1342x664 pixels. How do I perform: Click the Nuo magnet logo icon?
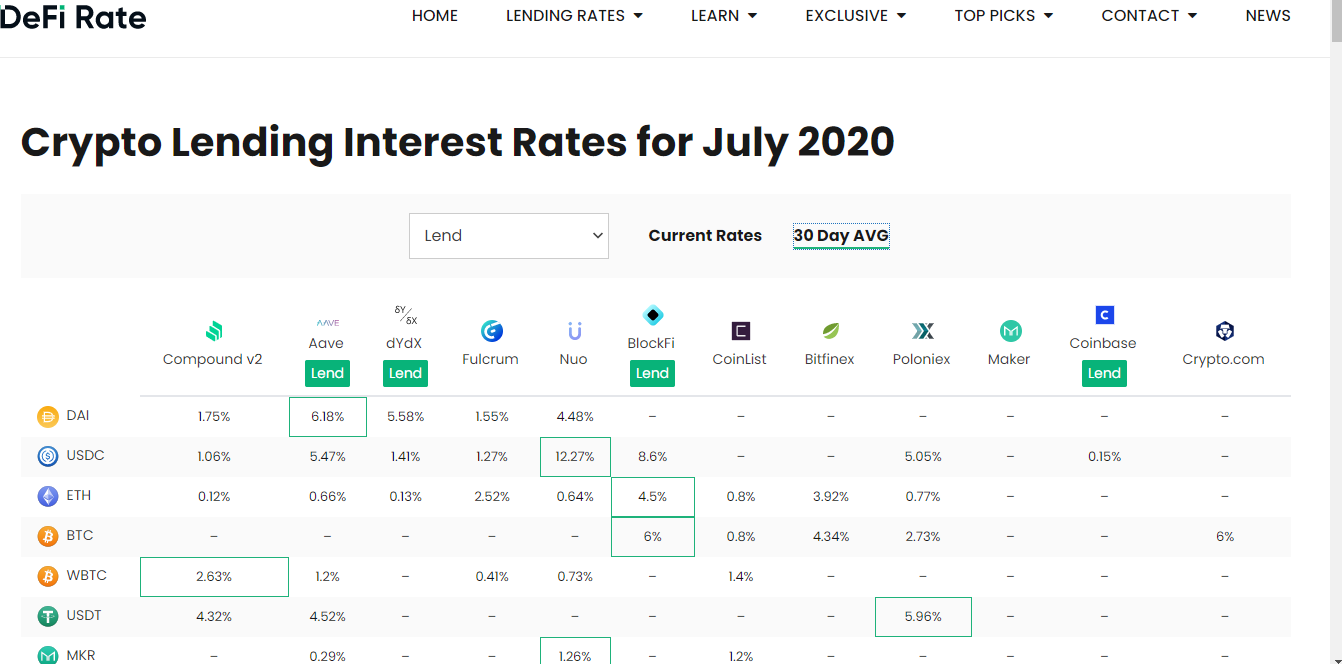tap(574, 331)
